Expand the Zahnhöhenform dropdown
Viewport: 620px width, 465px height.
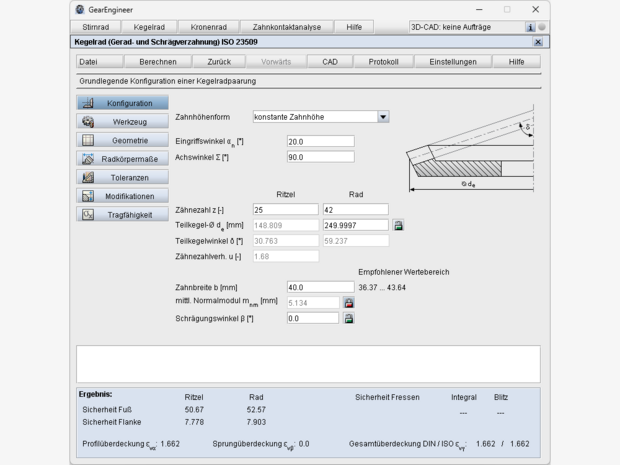(x=383, y=116)
